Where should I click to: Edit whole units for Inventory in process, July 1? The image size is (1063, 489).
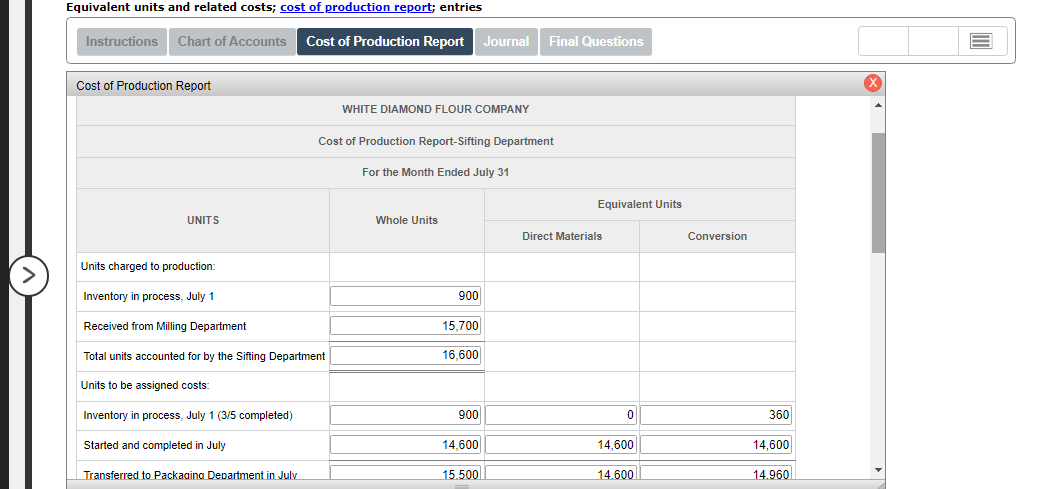click(405, 296)
